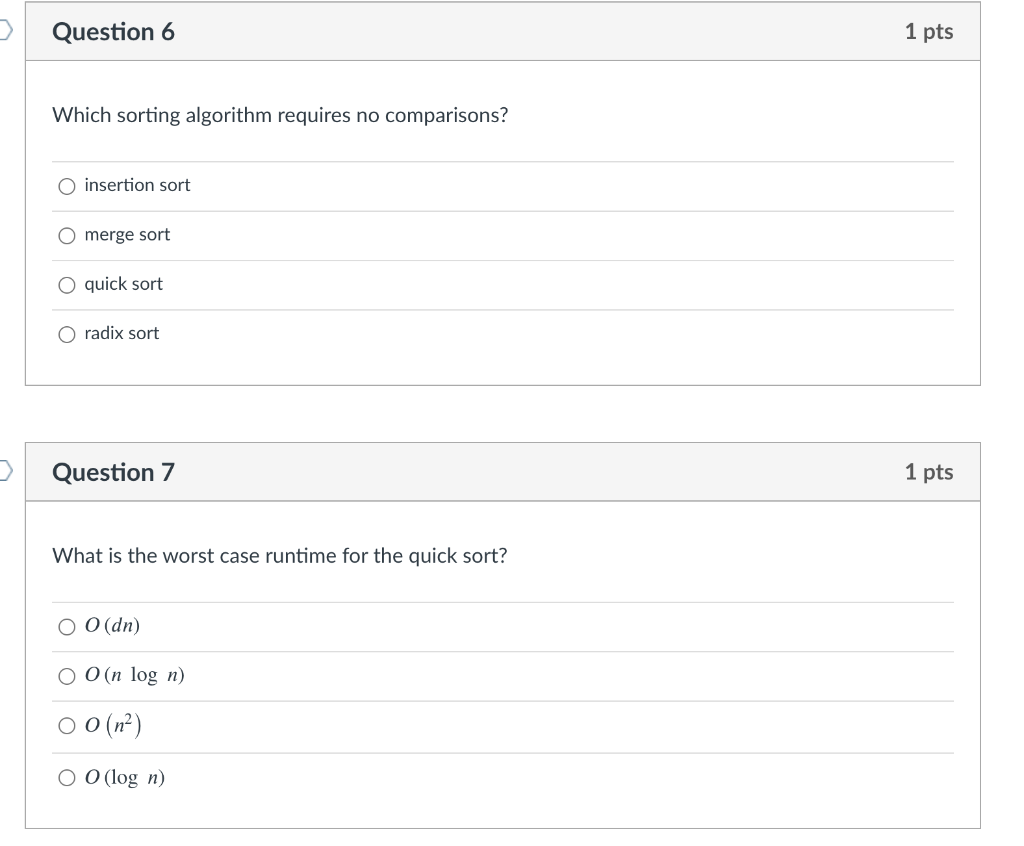Click the "merge sort" answer label
The height and width of the screenshot is (846, 1024).
[127, 235]
